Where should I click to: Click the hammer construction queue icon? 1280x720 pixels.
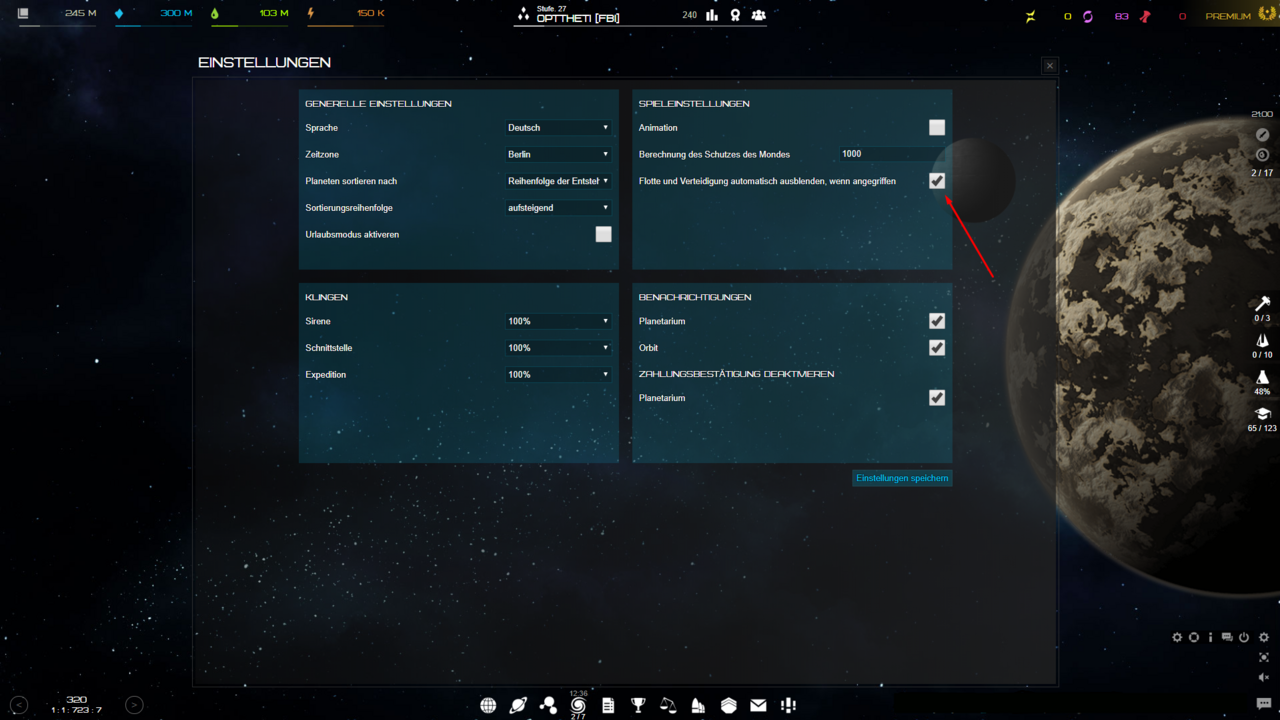point(1262,304)
